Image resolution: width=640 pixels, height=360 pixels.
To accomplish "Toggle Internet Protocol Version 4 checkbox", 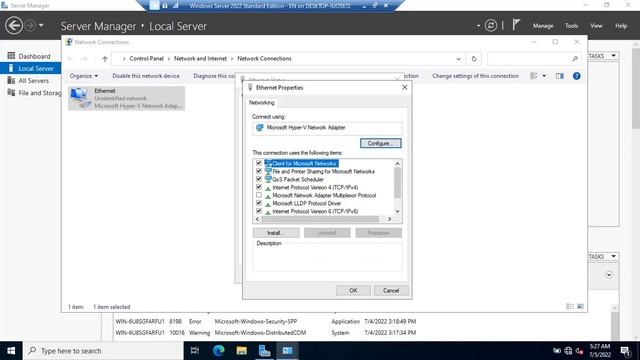I will click(259, 187).
